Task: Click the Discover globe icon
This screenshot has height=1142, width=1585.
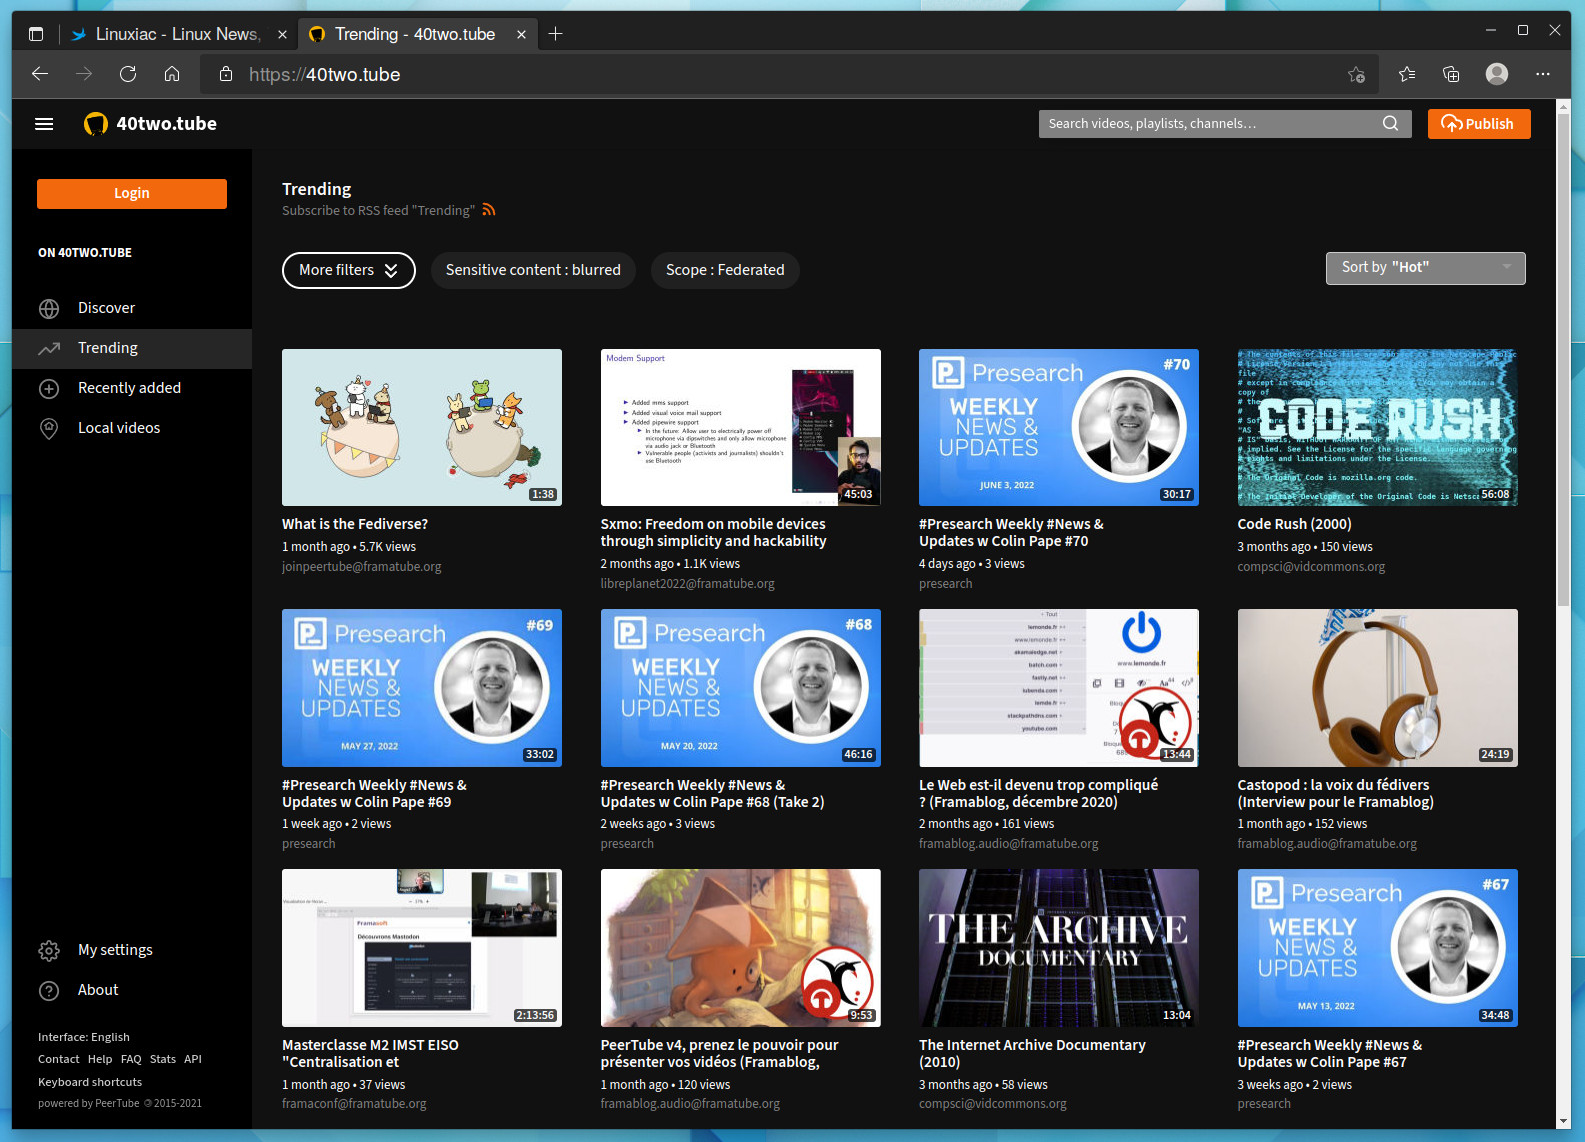Action: tap(49, 309)
